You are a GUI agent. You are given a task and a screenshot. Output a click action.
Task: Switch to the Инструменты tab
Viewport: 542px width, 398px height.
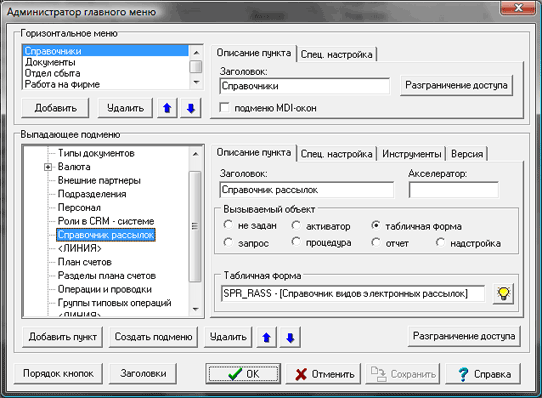coord(411,154)
